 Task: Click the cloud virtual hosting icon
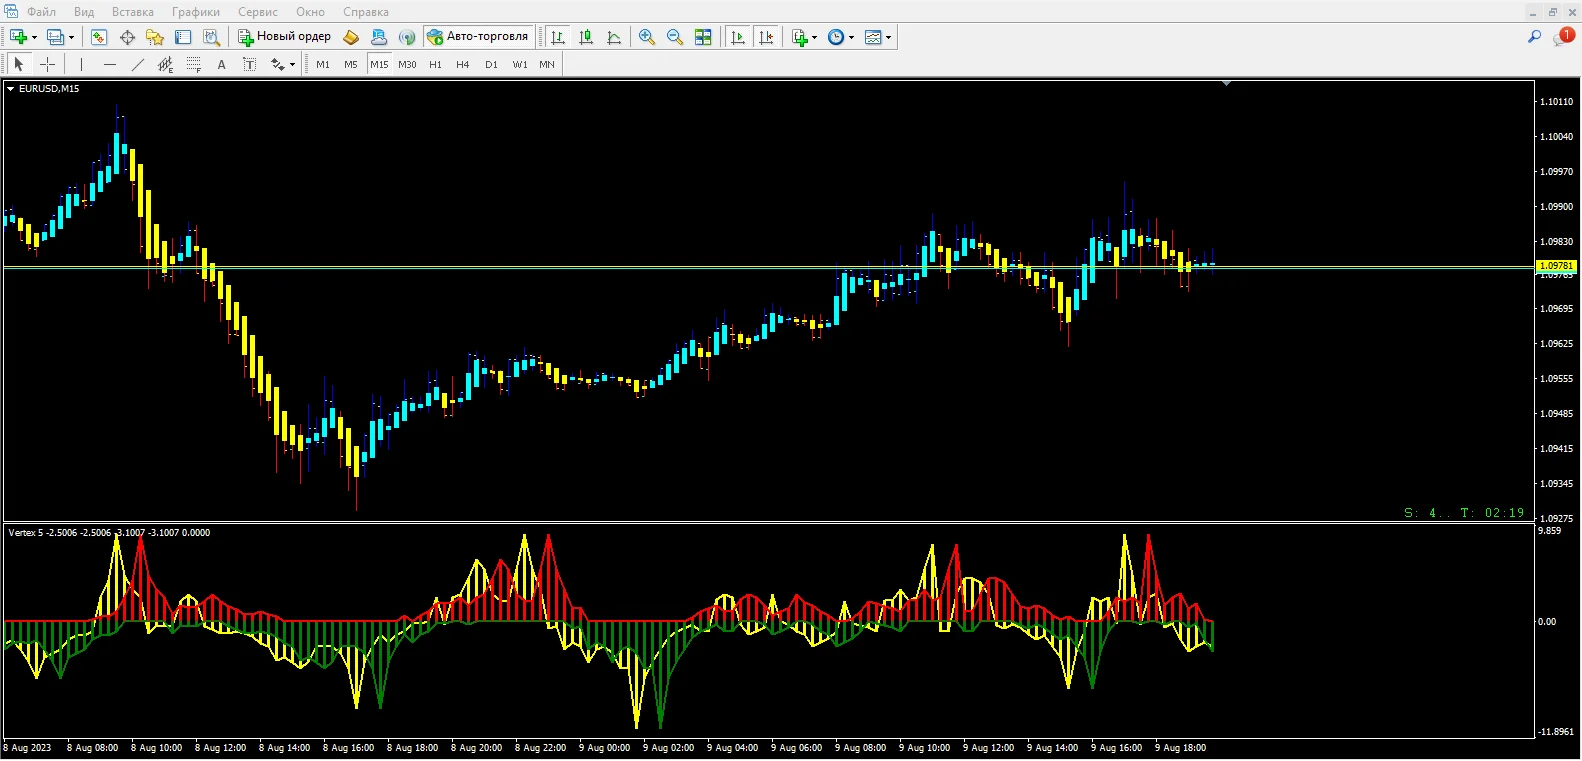[x=379, y=37]
